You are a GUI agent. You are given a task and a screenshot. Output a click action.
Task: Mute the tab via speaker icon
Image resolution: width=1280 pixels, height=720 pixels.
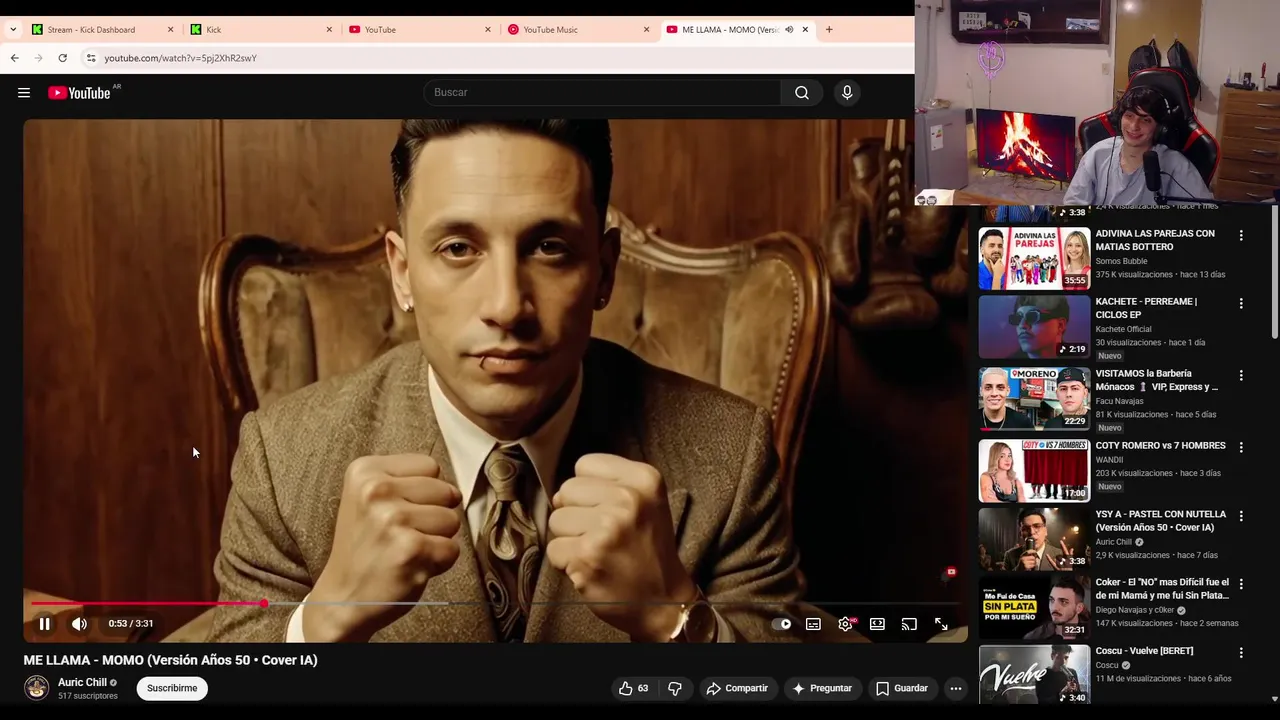click(789, 30)
